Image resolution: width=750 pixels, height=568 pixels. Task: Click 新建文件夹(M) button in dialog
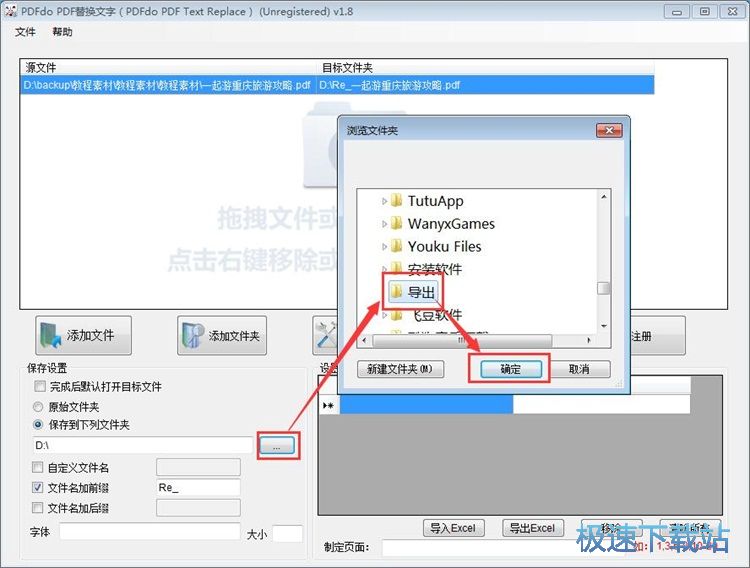[400, 369]
